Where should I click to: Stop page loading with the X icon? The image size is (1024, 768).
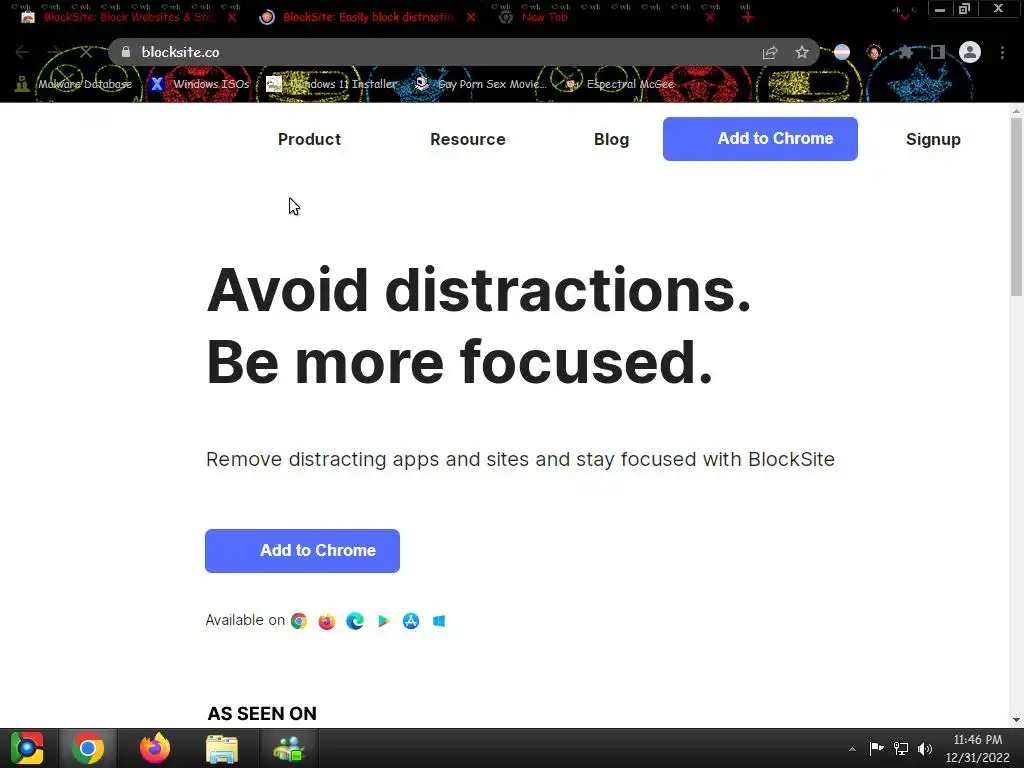[86, 52]
